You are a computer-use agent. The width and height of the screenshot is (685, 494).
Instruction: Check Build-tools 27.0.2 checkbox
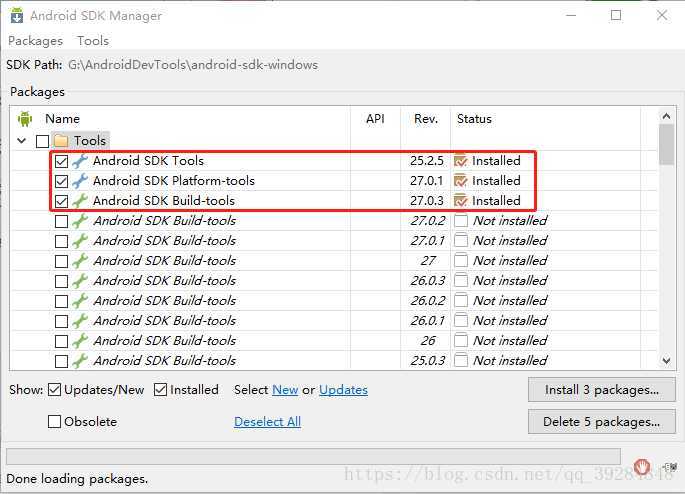click(62, 221)
